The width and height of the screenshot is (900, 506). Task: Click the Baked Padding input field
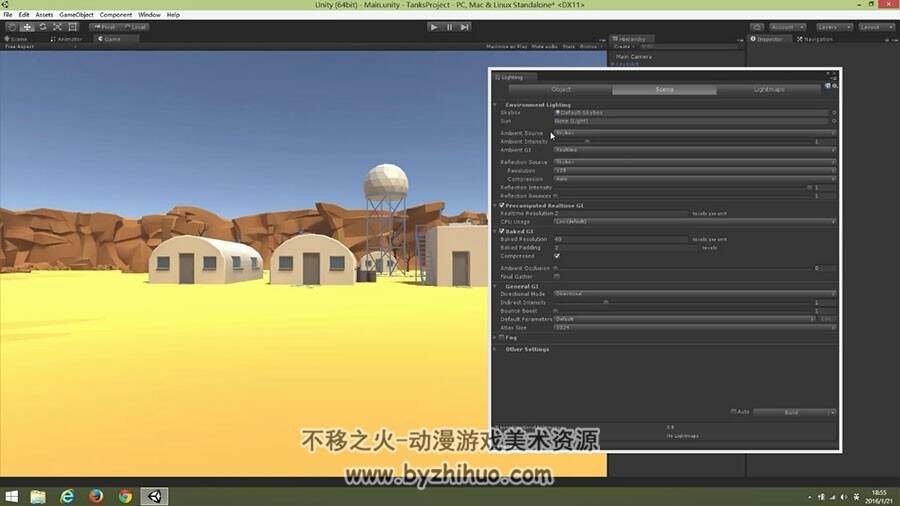pyautogui.click(x=626, y=248)
